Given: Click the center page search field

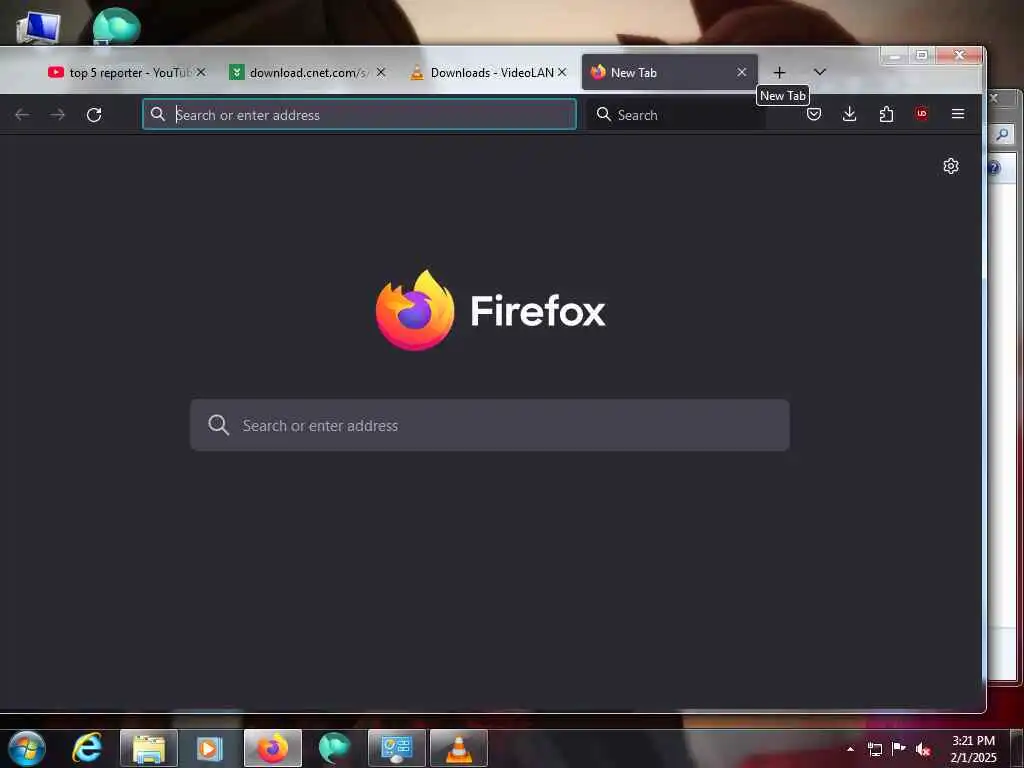Looking at the screenshot, I should (490, 425).
